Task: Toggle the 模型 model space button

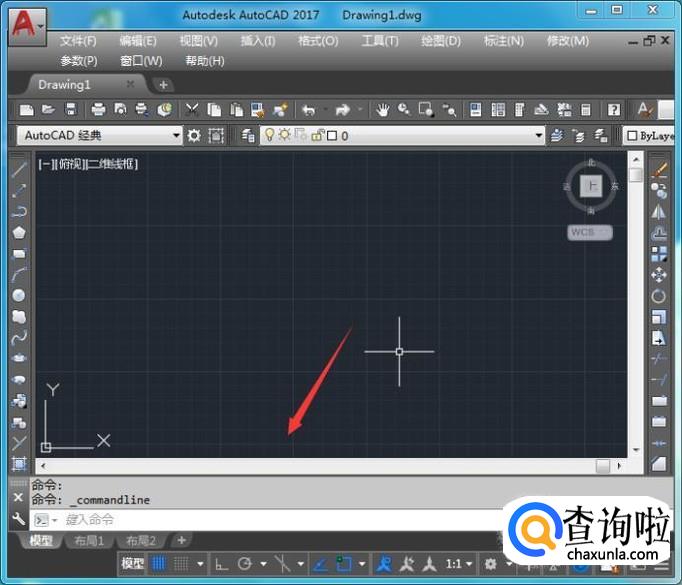Action: (x=132, y=564)
